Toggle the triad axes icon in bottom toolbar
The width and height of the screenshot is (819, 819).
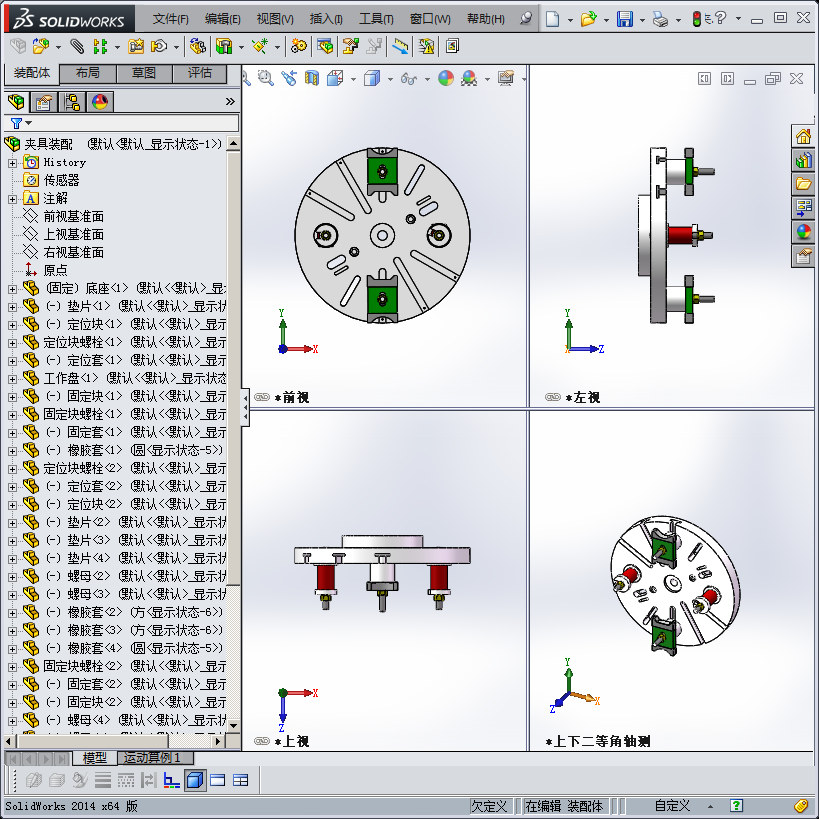click(x=171, y=780)
